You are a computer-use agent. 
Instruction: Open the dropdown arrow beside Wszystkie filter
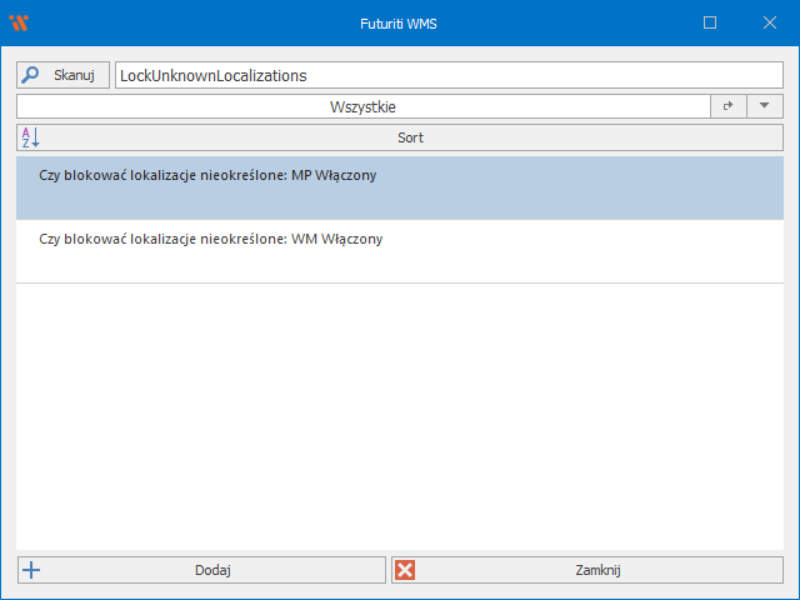coord(764,106)
